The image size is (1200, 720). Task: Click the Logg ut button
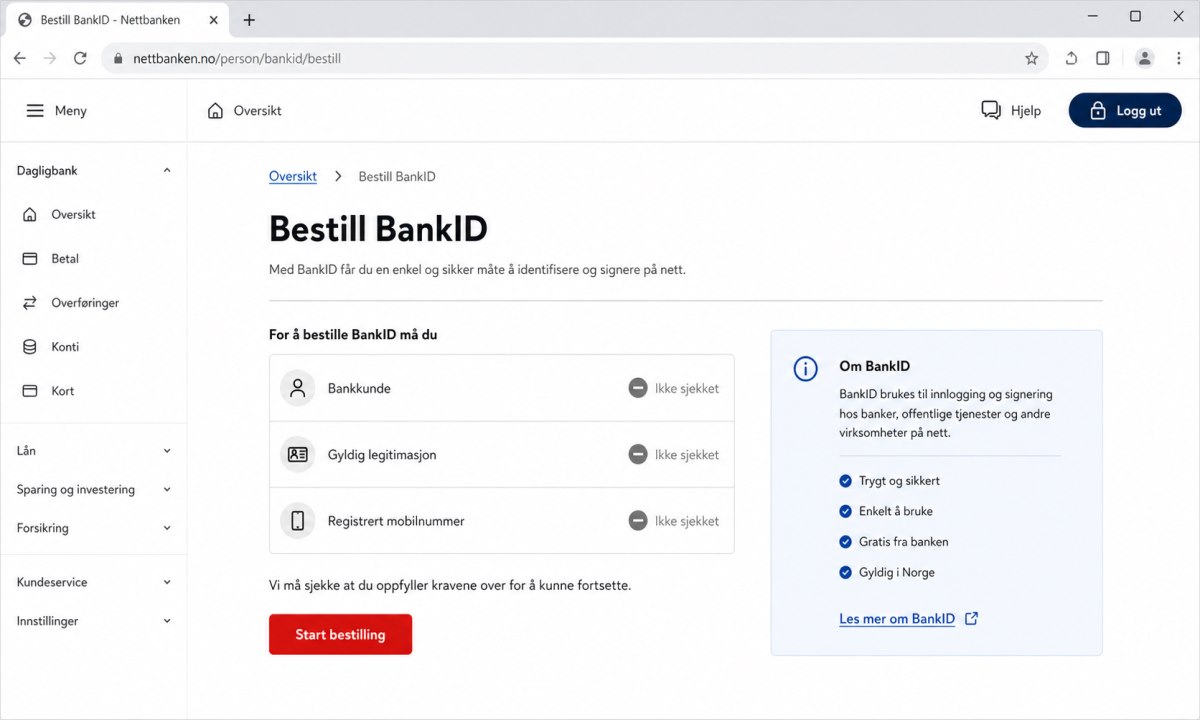1125,111
